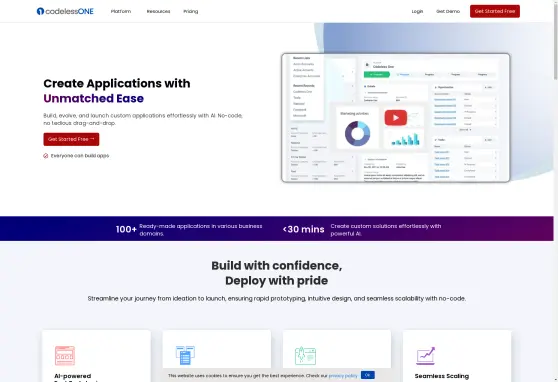Open the privacy policy link
The image size is (558, 382).
343,376
